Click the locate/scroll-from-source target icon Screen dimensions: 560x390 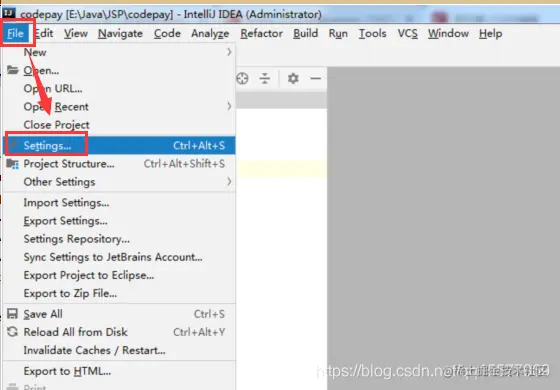(242, 78)
